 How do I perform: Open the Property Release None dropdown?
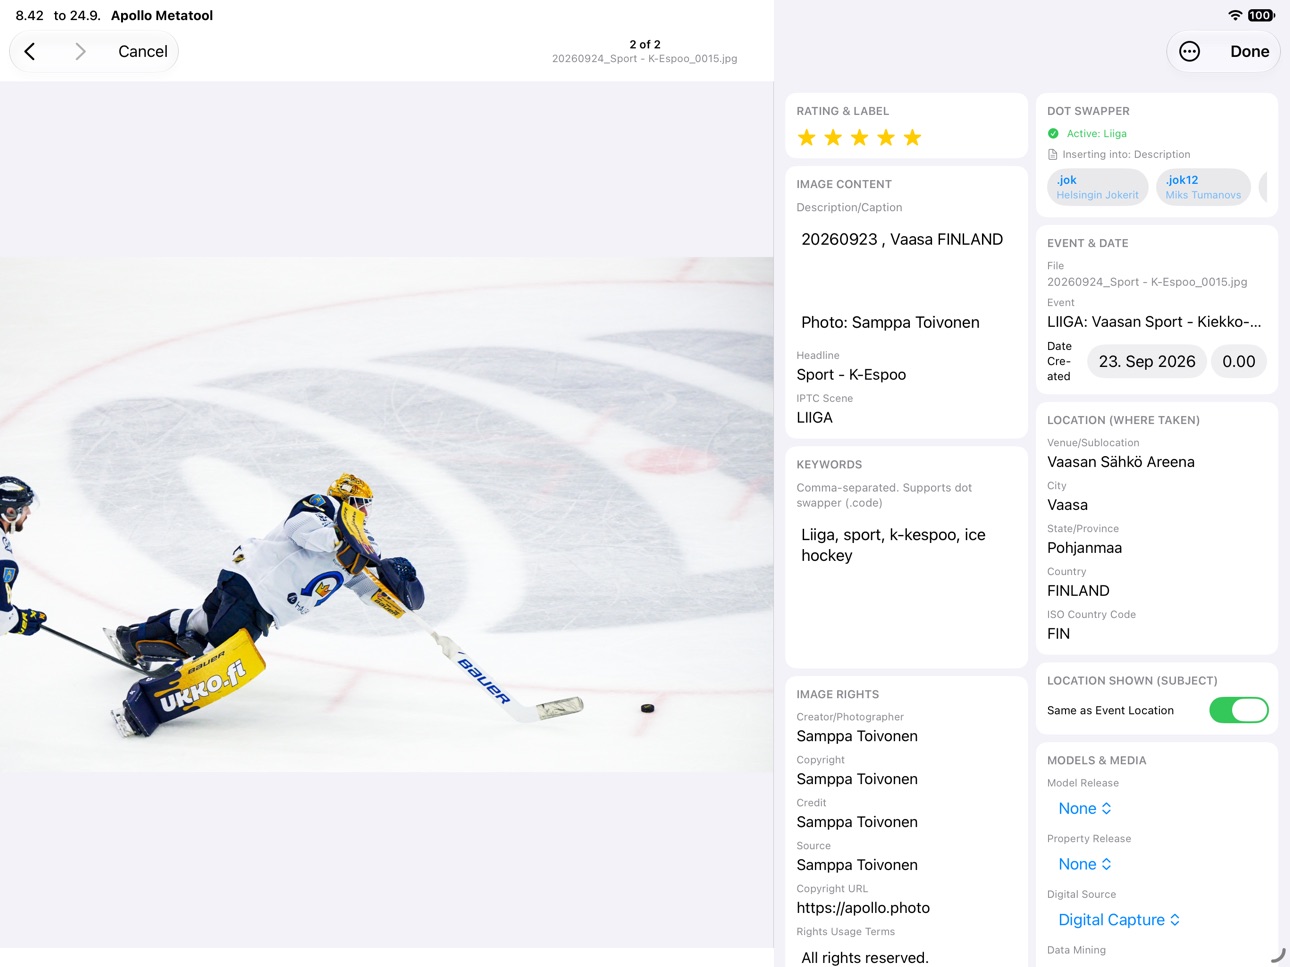[1085, 864]
